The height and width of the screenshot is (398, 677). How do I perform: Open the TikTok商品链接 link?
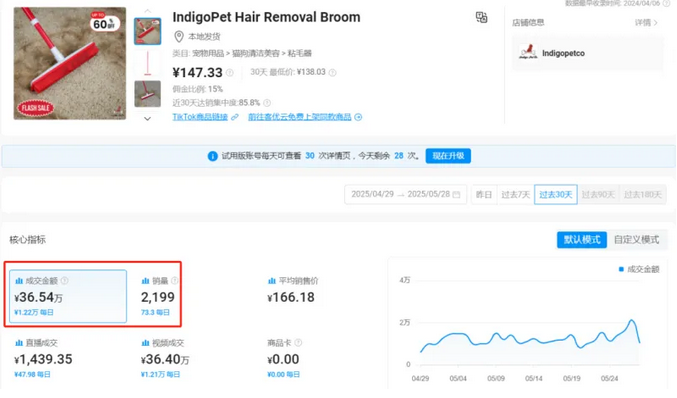[200, 117]
